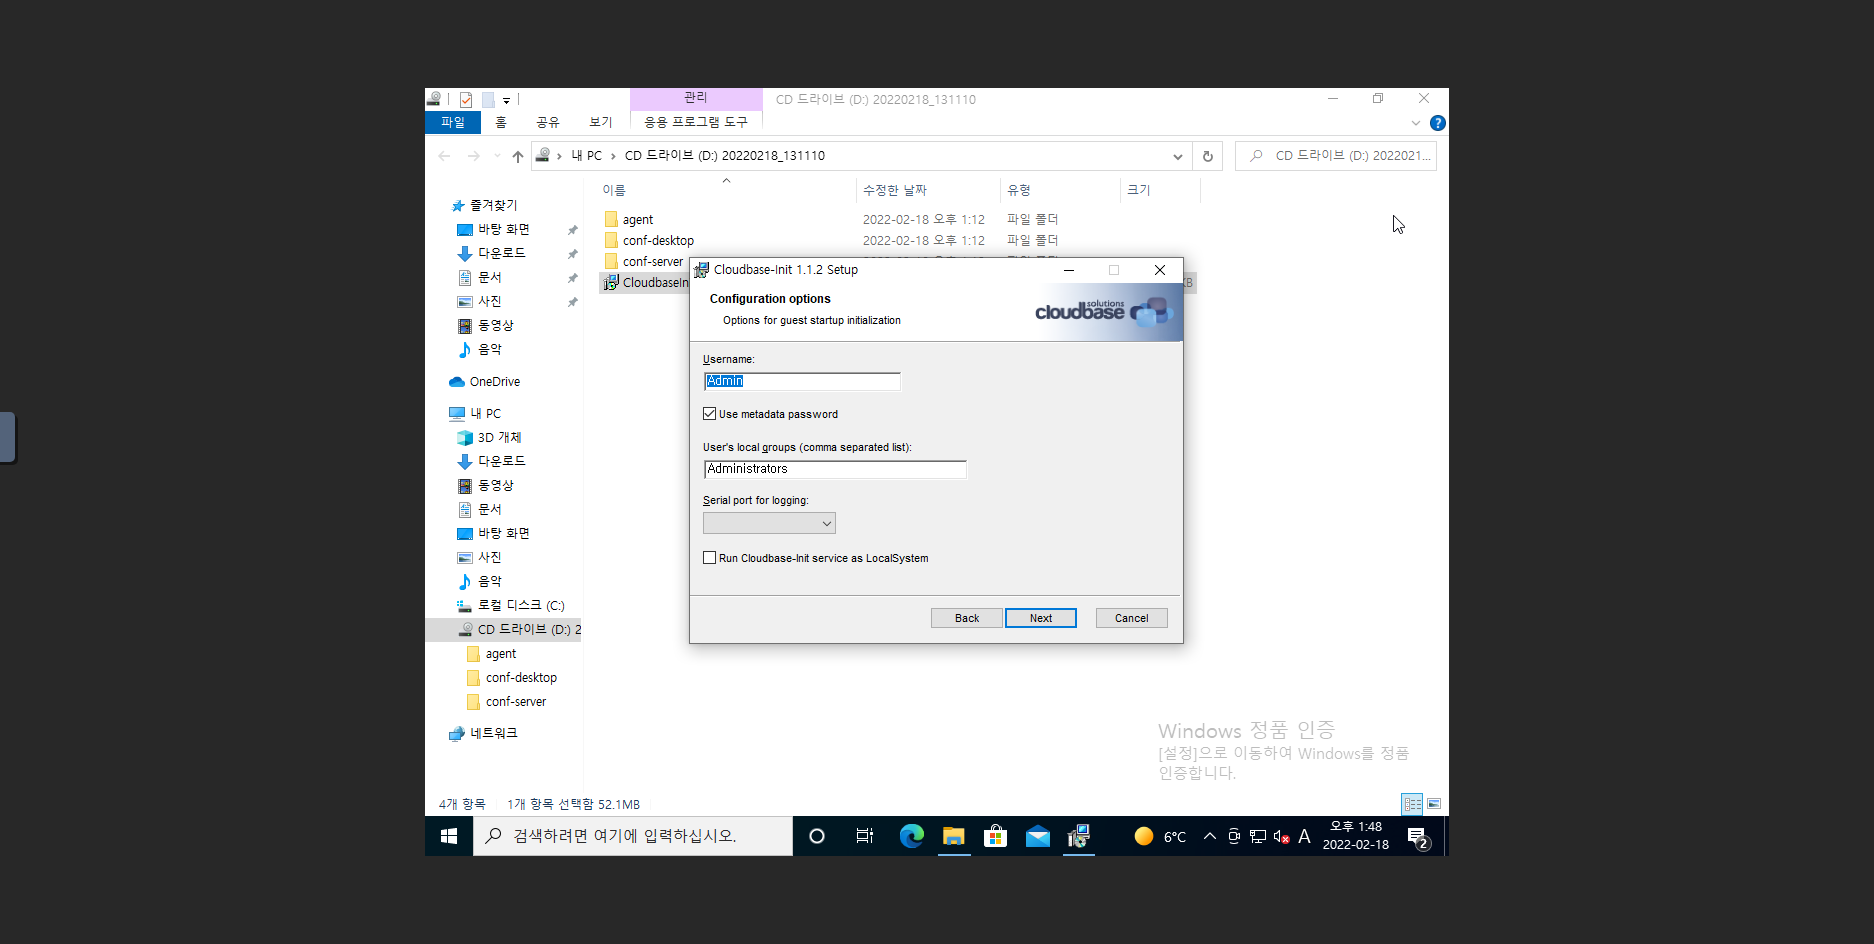The height and width of the screenshot is (944, 1874).
Task: Select the CloudbaseInit installer file icon
Action: coord(611,283)
